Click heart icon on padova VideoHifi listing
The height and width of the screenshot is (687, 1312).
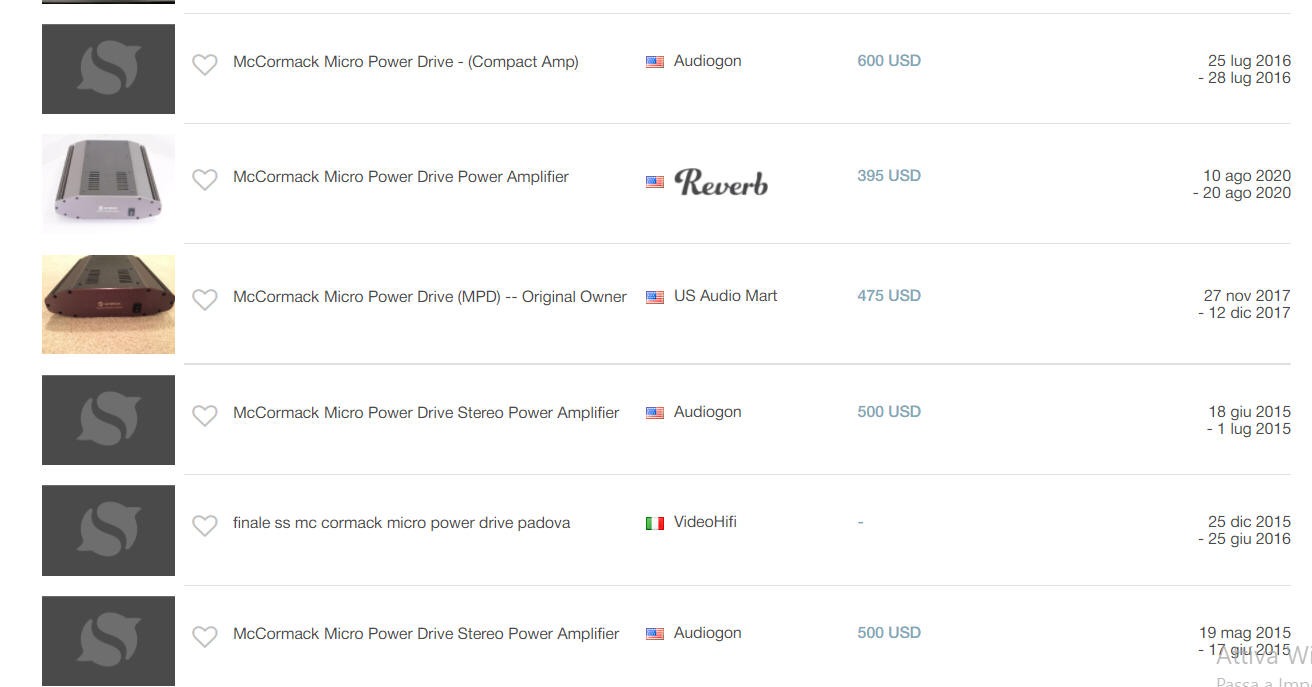205,526
